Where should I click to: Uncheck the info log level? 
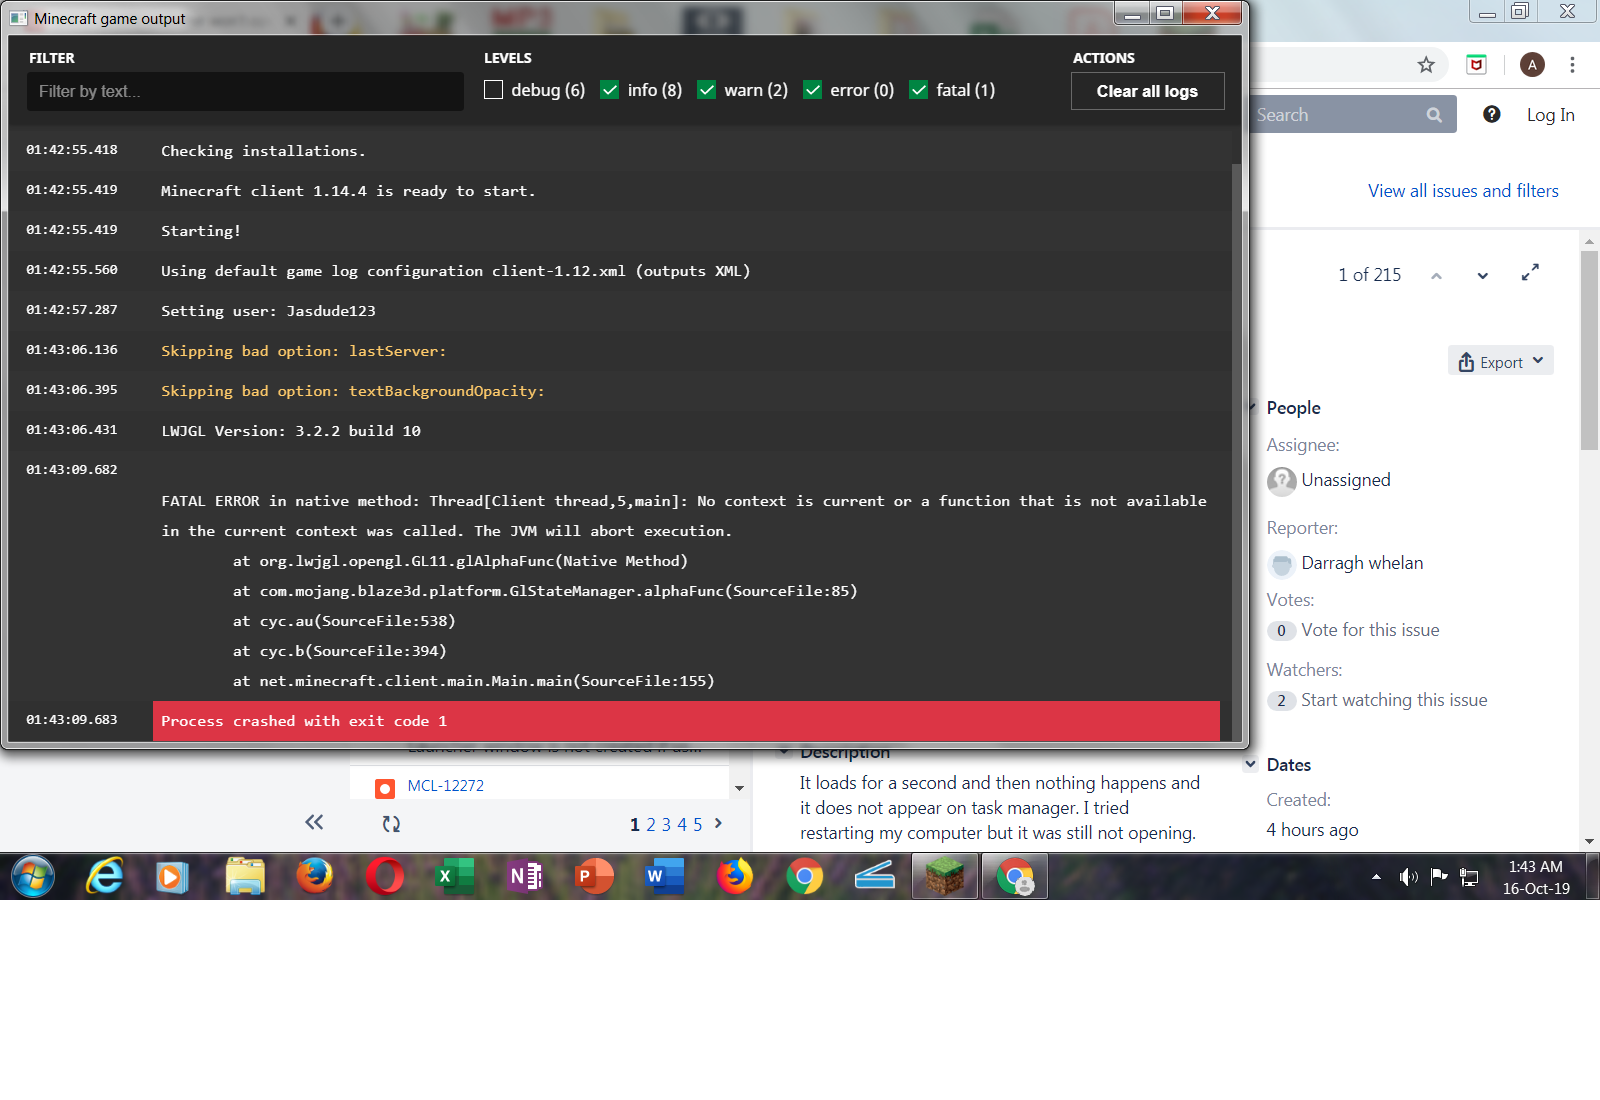point(609,90)
